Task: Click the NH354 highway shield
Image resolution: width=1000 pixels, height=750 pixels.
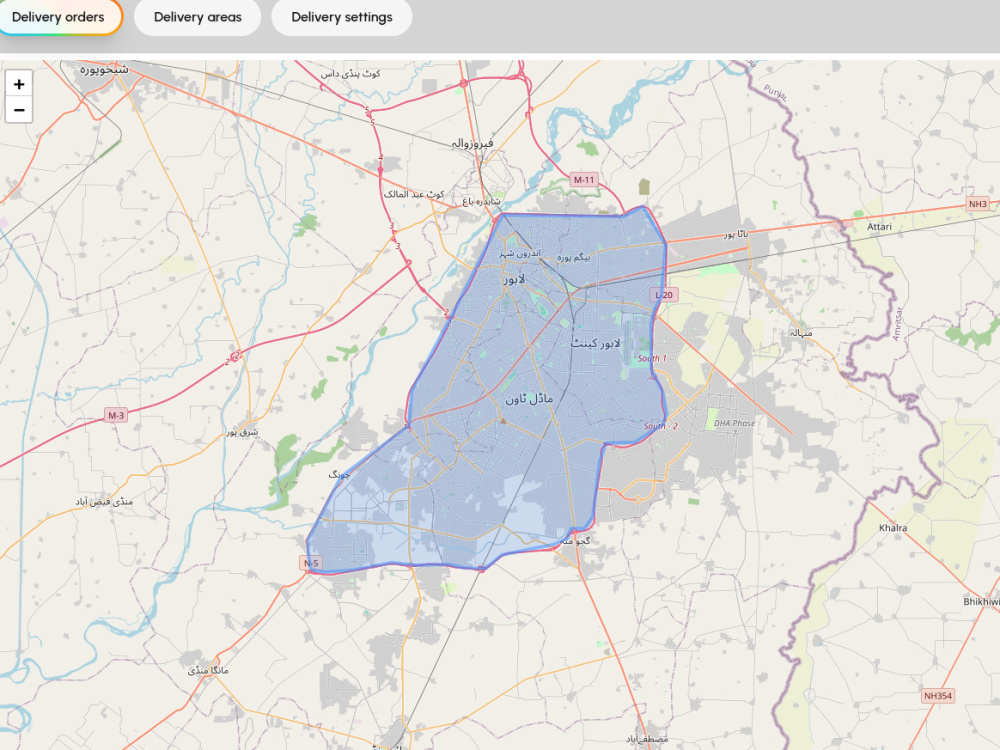Action: 938,696
